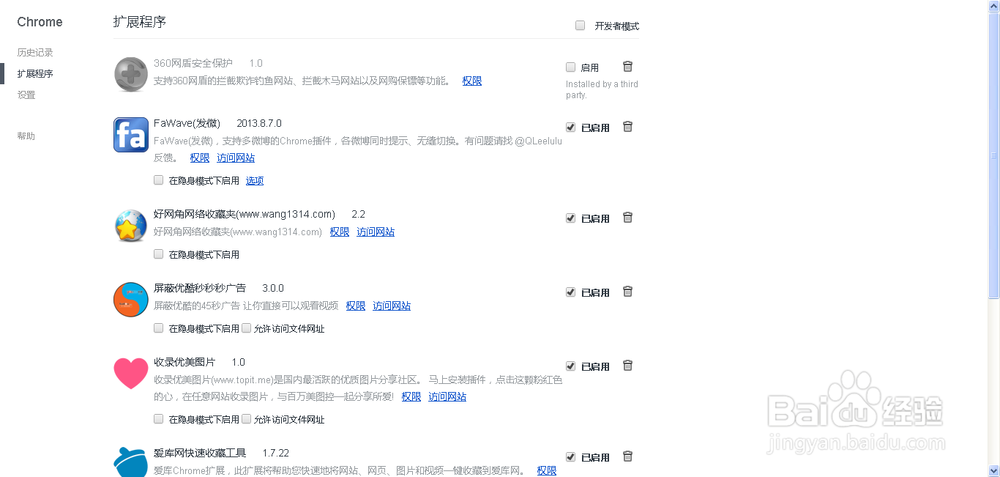Open 帮助 in the Chrome sidebar
The height and width of the screenshot is (477, 1000).
click(x=26, y=136)
